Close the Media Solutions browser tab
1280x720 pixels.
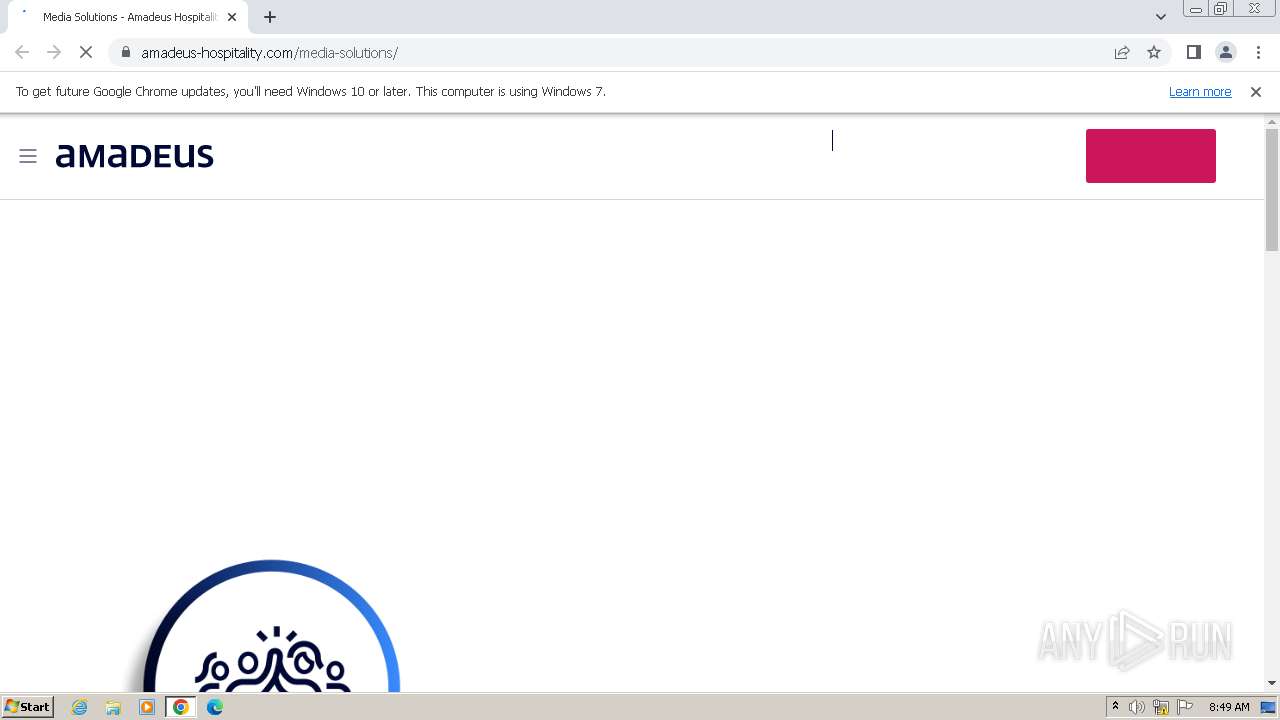coord(232,17)
